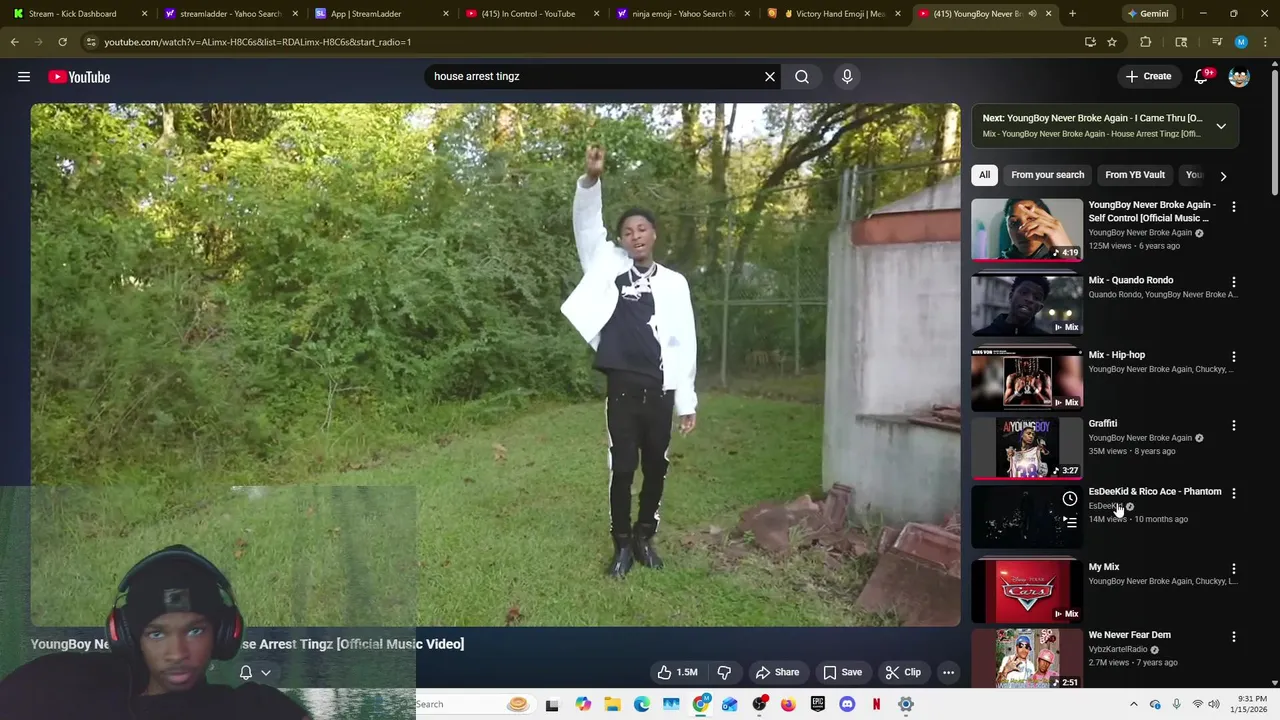Select the From your search chip
Screen dimensions: 1280x720
click(x=1047, y=175)
